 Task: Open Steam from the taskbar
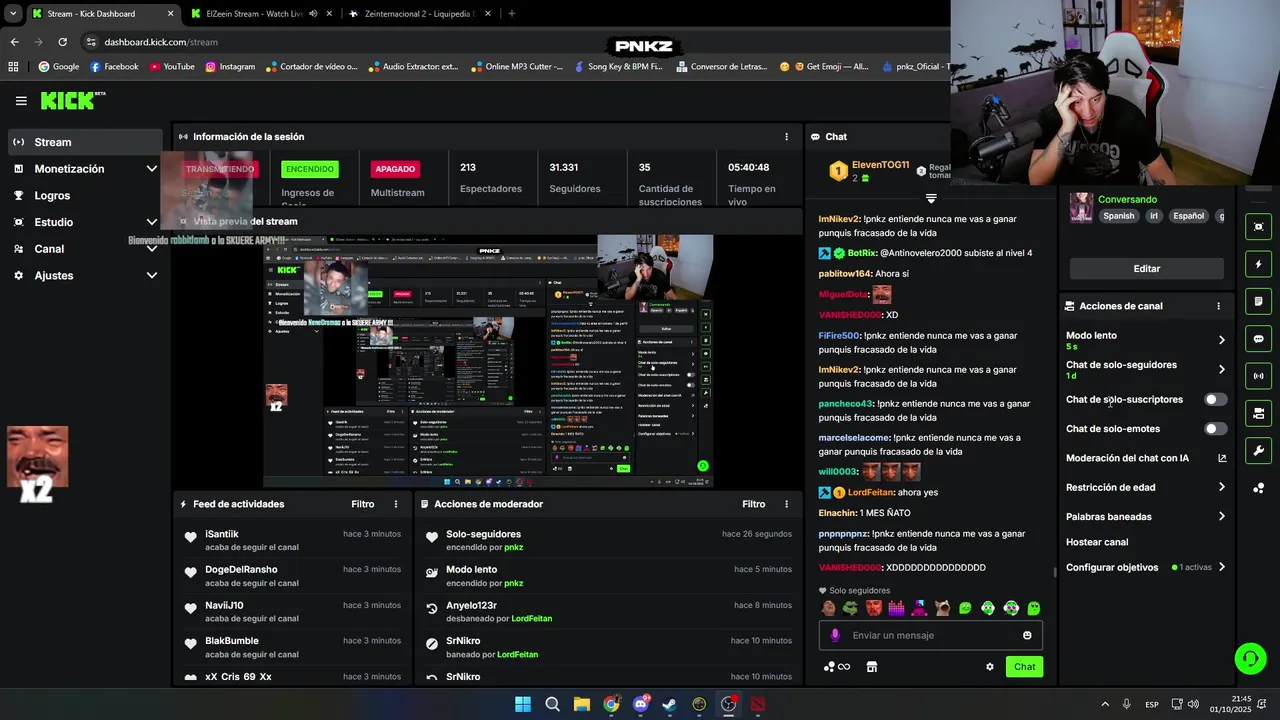click(x=669, y=704)
